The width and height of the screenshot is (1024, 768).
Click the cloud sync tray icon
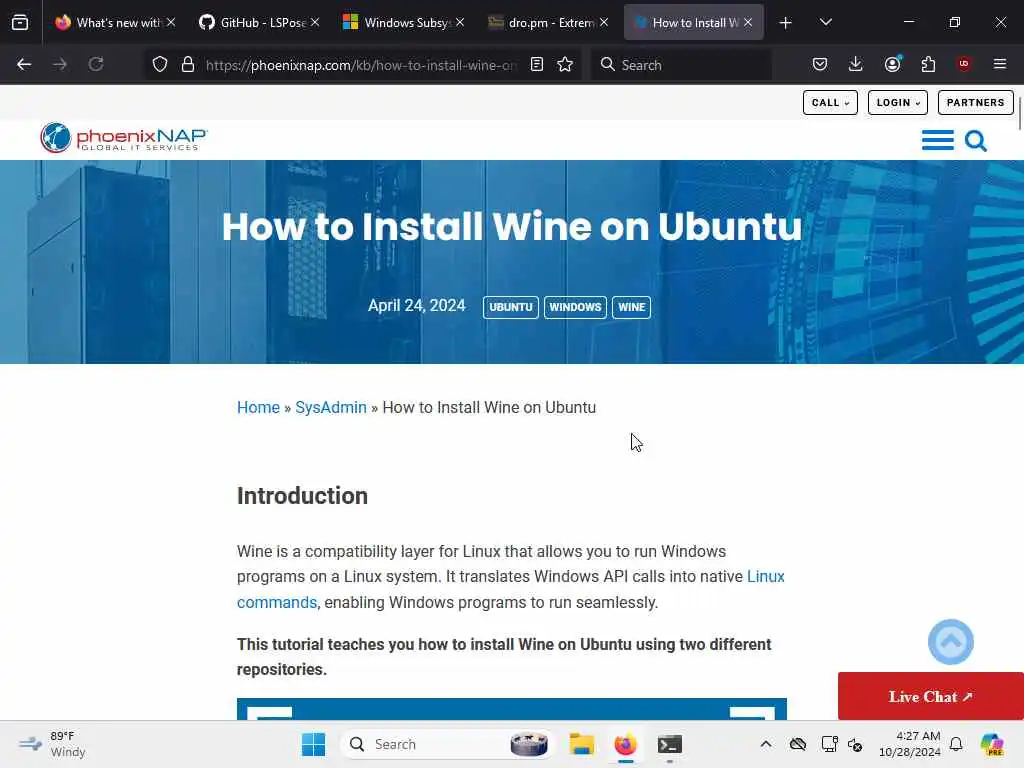[798, 744]
